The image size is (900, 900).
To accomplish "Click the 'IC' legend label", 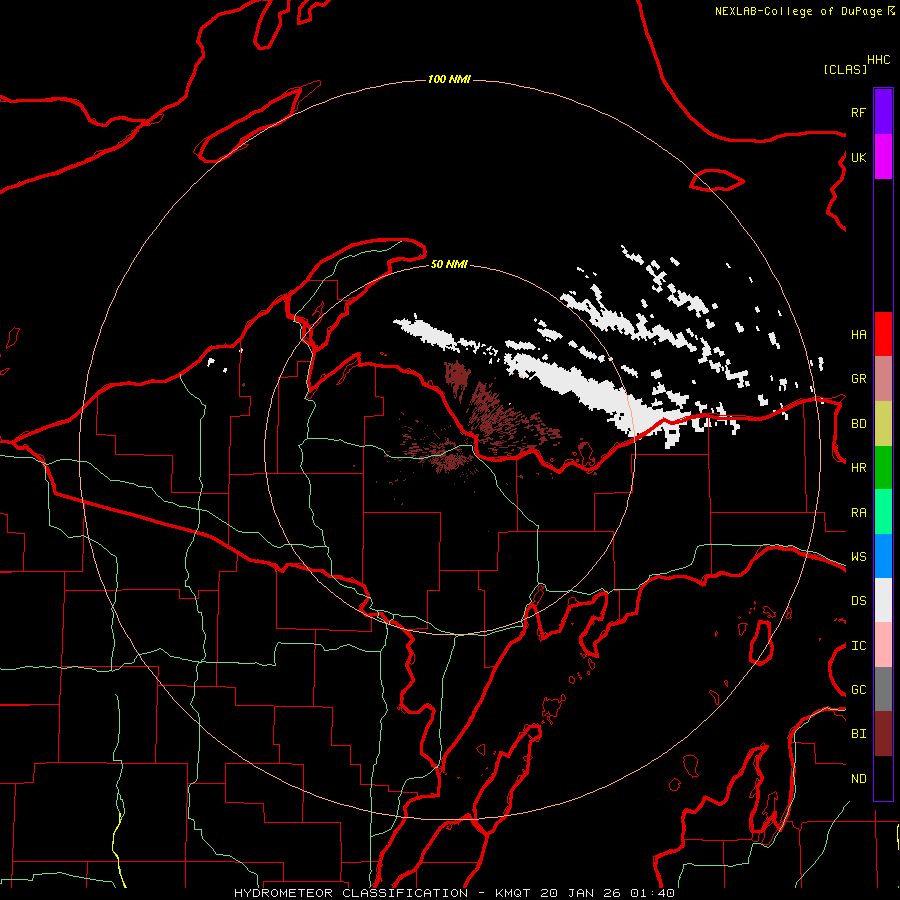I will (858, 646).
